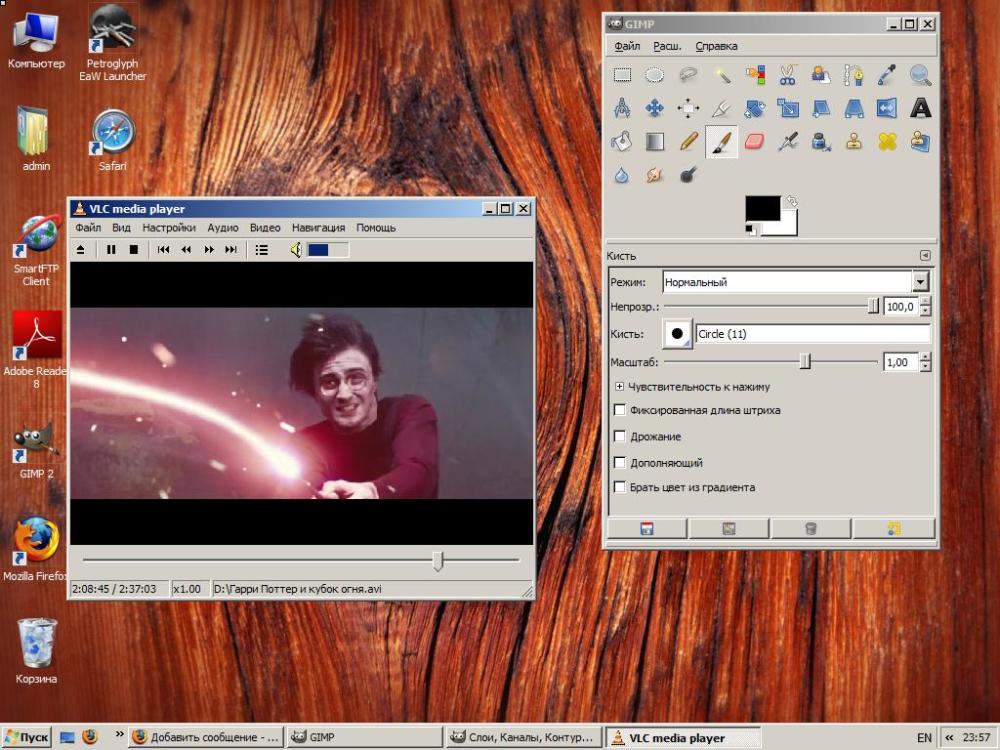Choose the Eraser tool
The height and width of the screenshot is (750, 1000).
[x=754, y=142]
